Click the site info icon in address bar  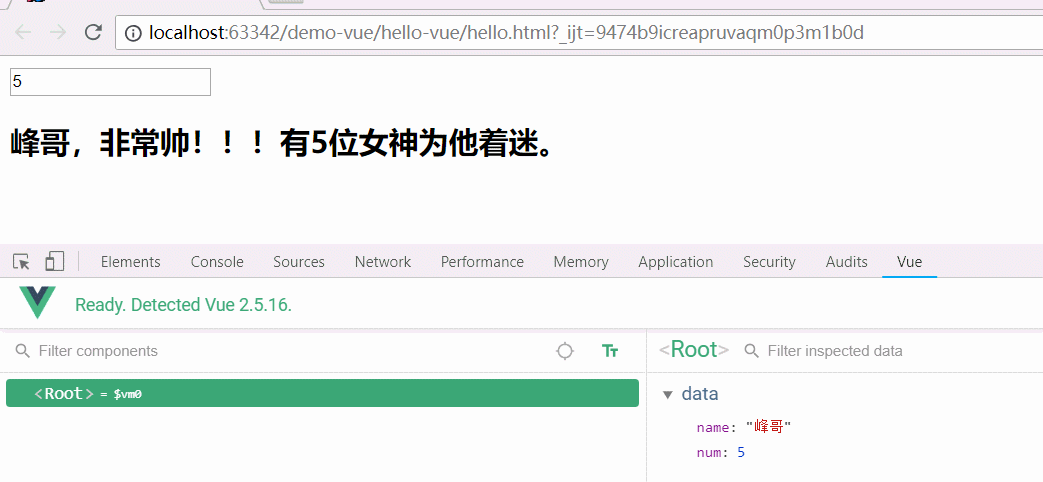point(133,33)
